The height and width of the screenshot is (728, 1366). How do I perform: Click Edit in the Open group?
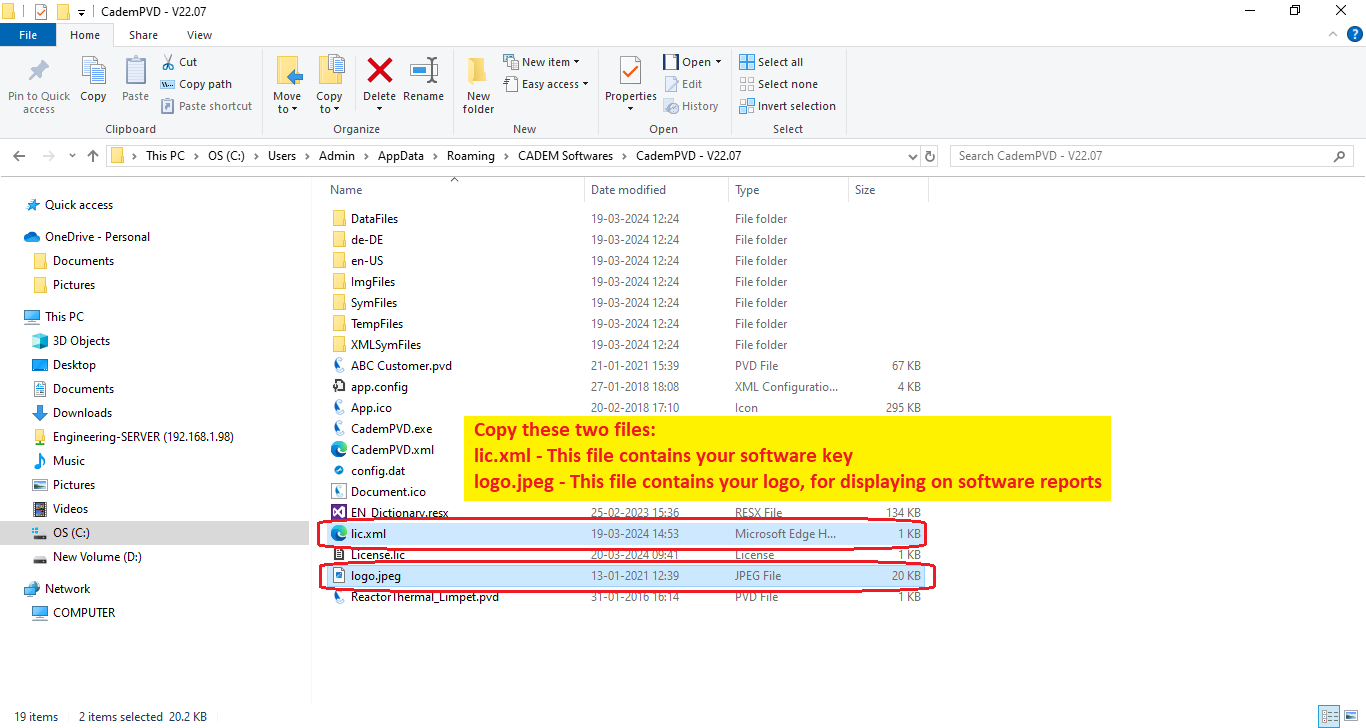(683, 84)
